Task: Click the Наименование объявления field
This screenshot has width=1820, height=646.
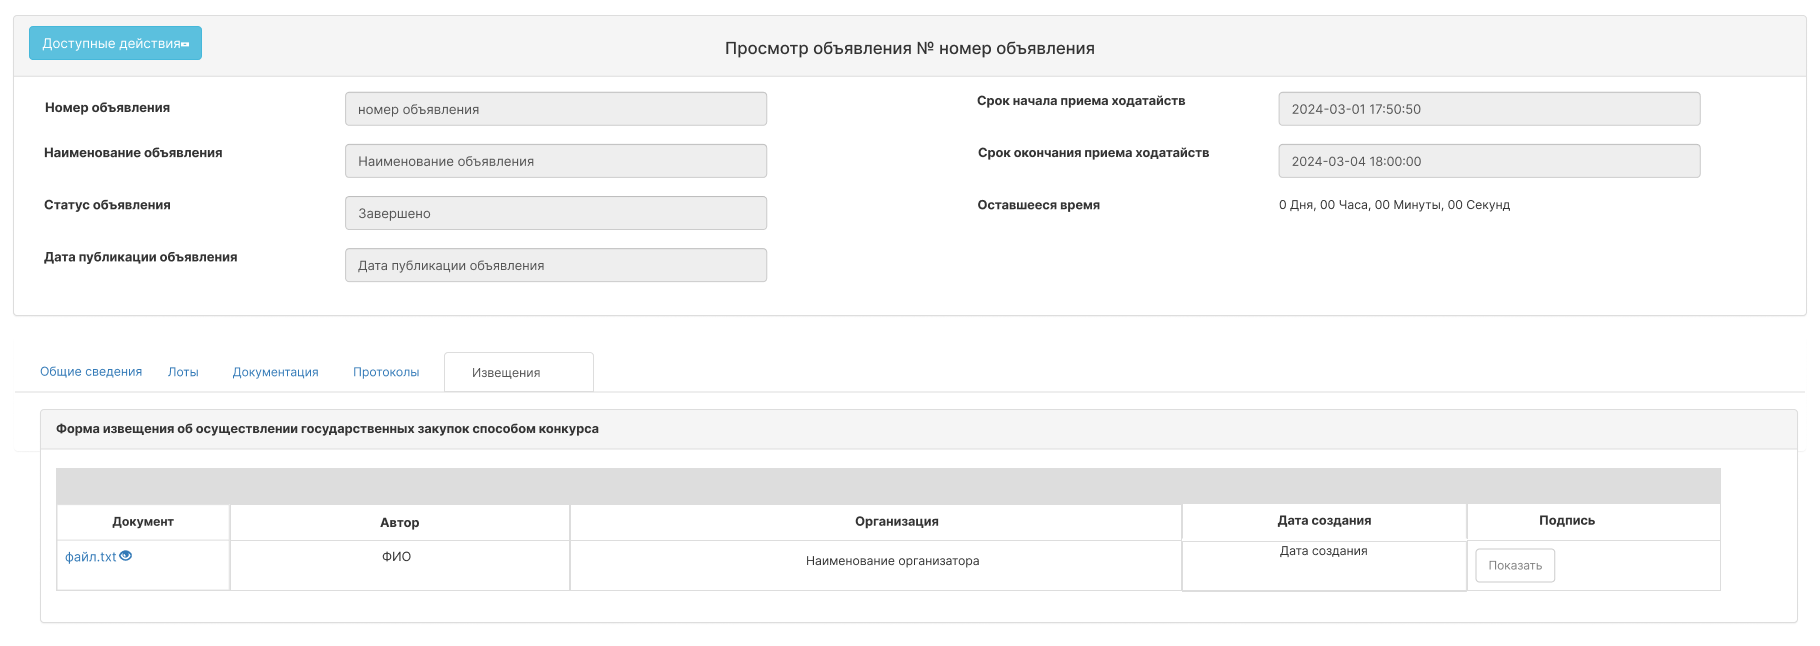Action: pyautogui.click(x=556, y=161)
